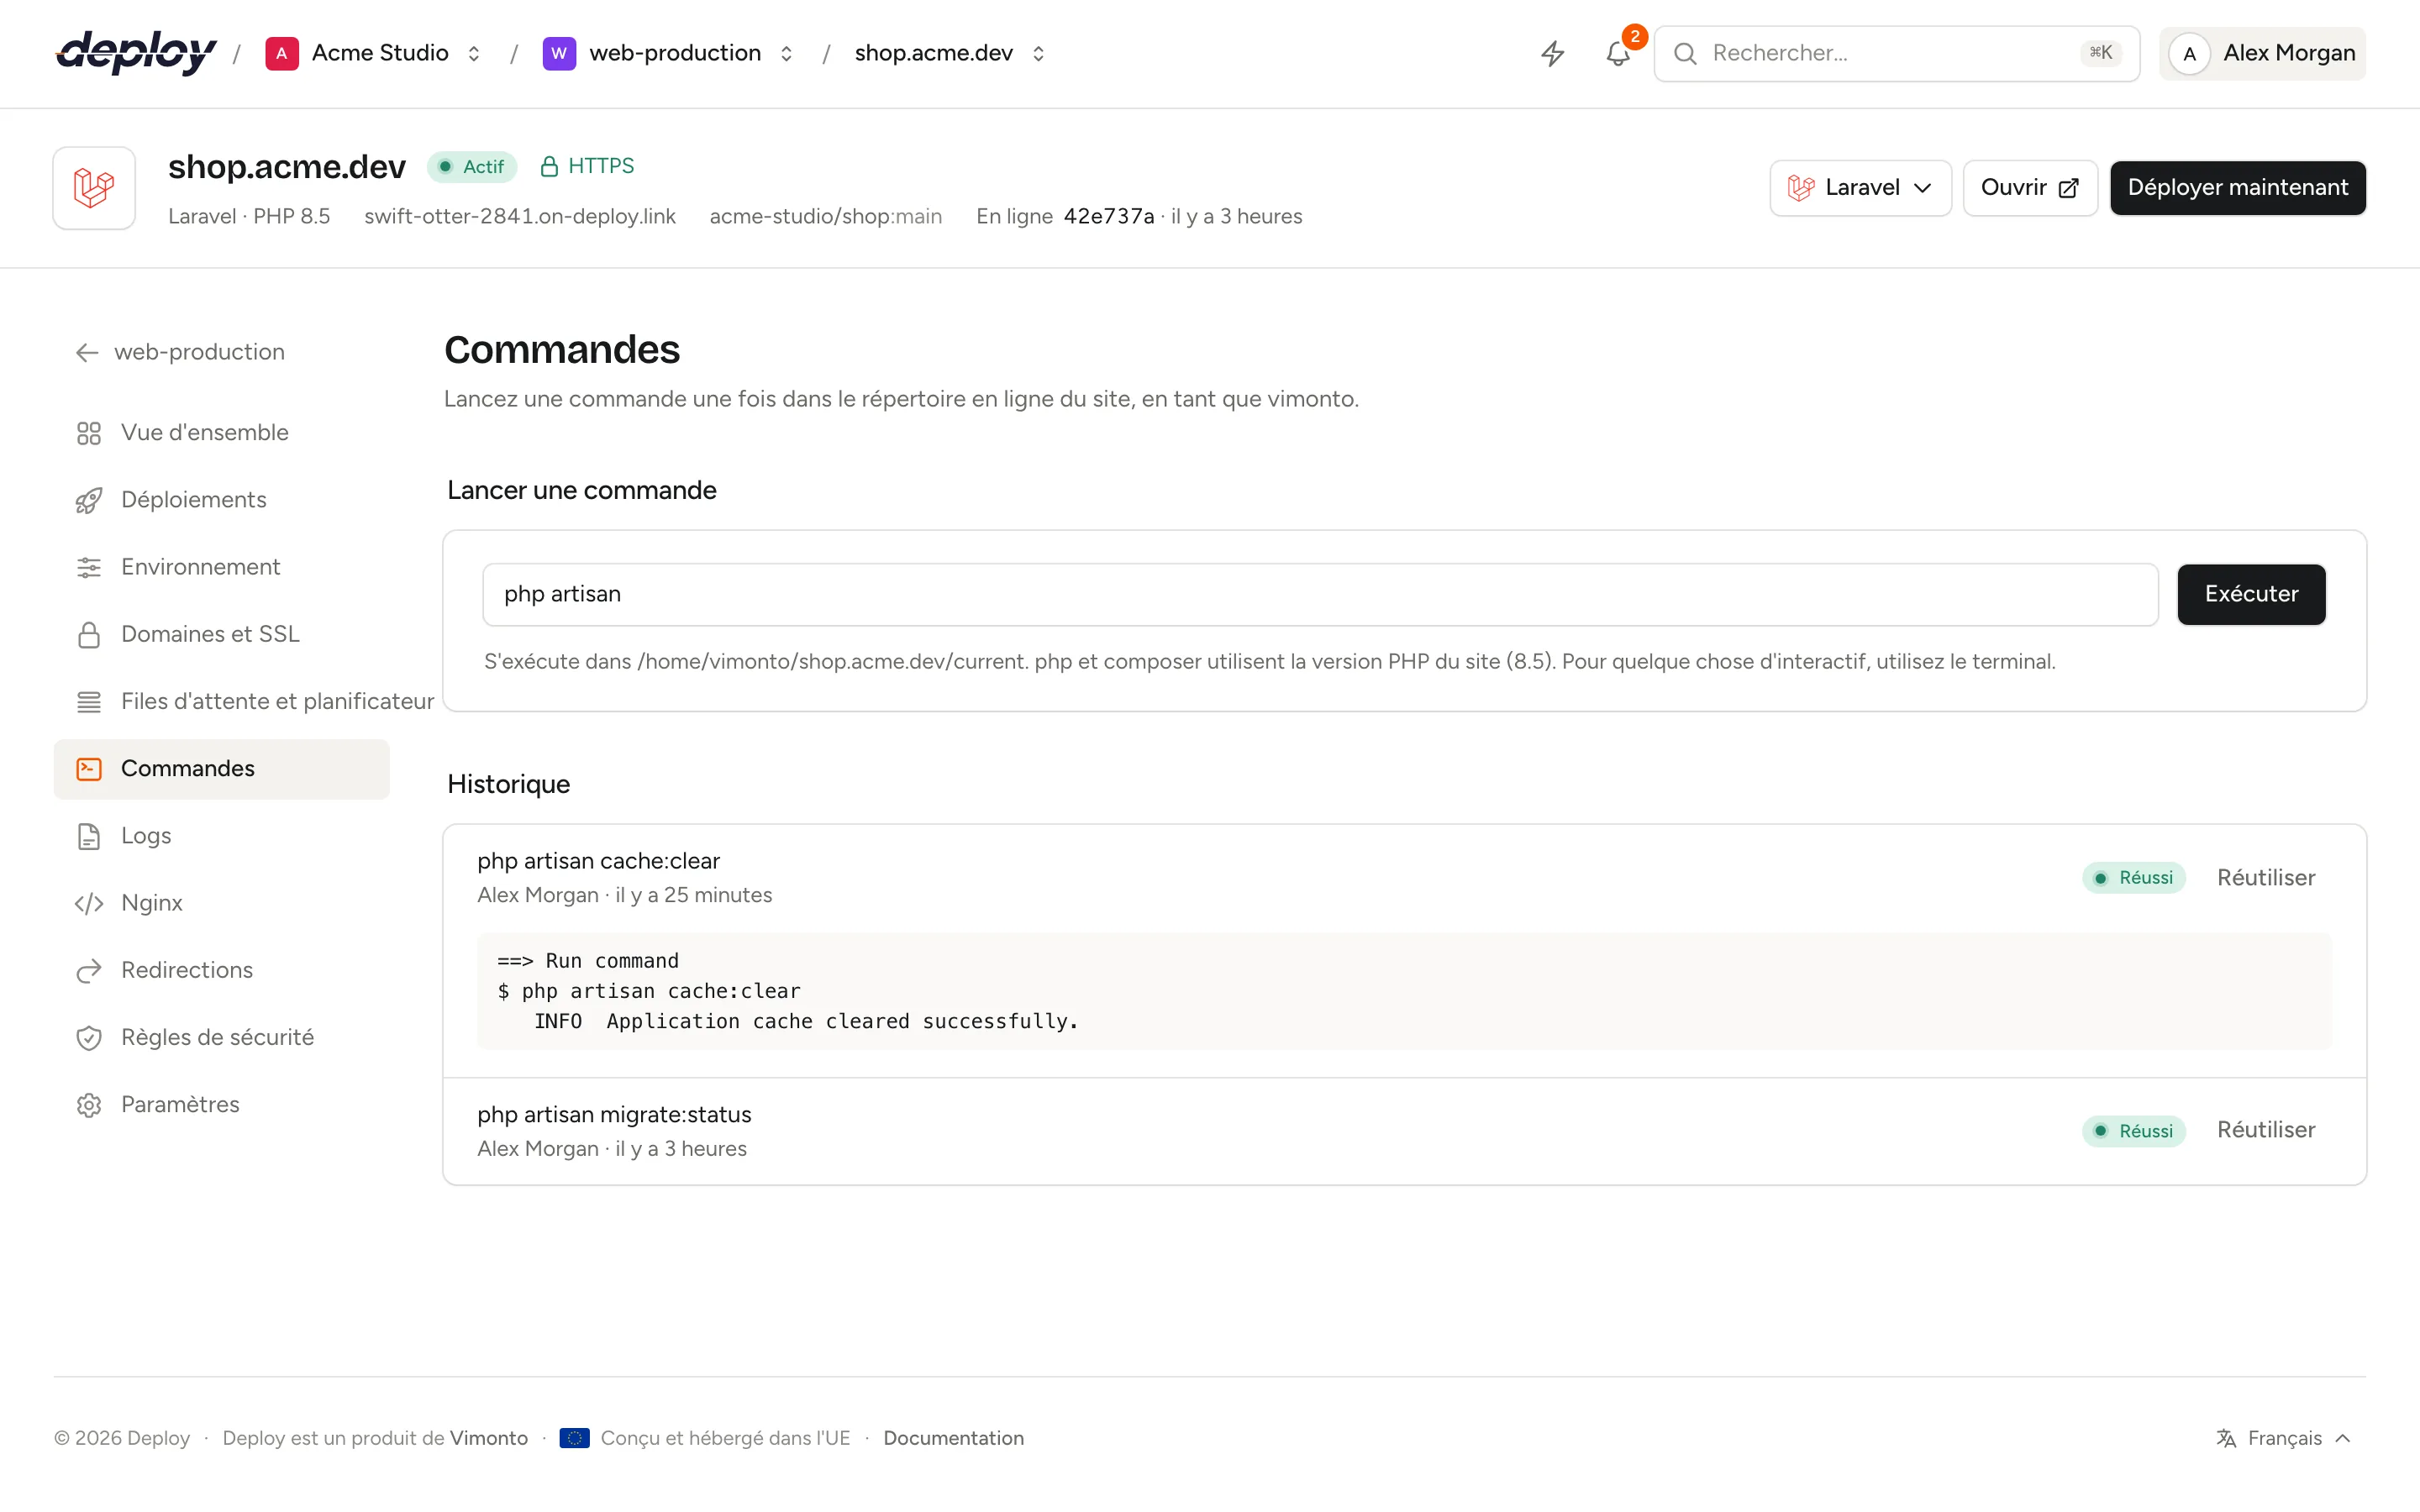Select Commandes in sidebar

(x=222, y=769)
